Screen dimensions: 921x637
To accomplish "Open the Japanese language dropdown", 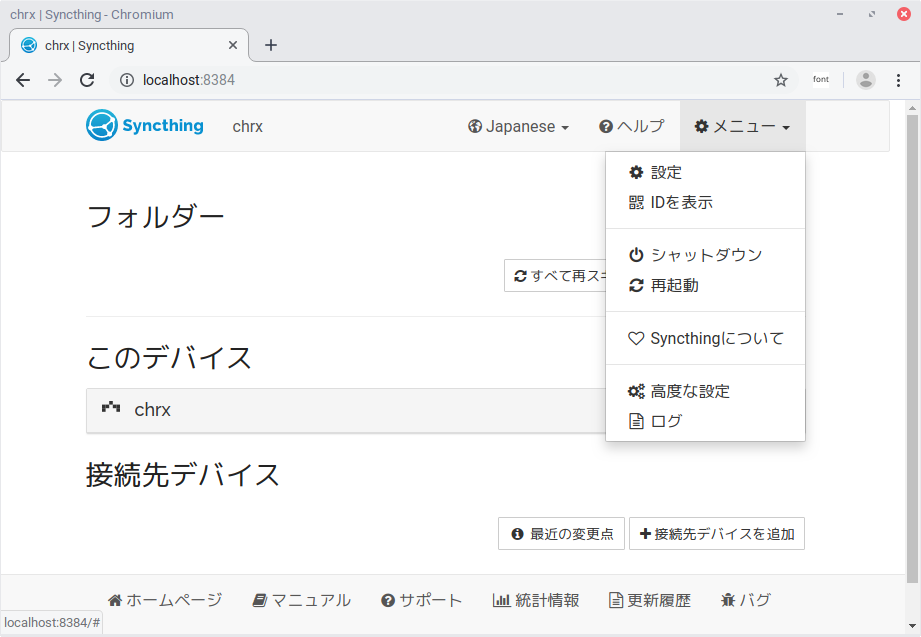I will coord(518,127).
